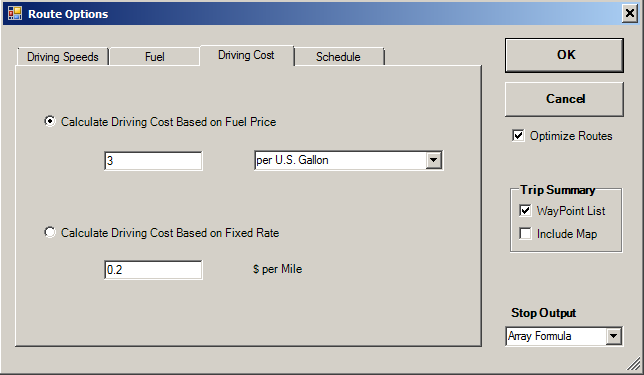Close the Route Options dialog
Image resolution: width=644 pixels, height=375 pixels.
point(630,14)
